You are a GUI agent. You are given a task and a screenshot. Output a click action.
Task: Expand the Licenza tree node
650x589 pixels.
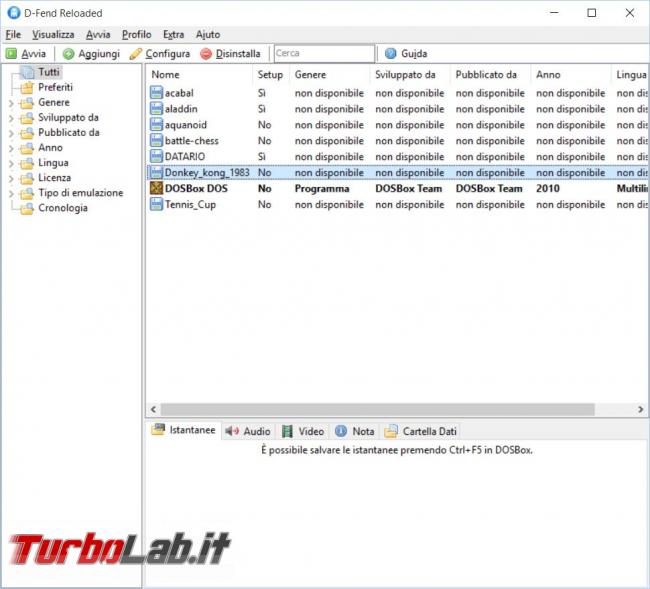pos(11,178)
